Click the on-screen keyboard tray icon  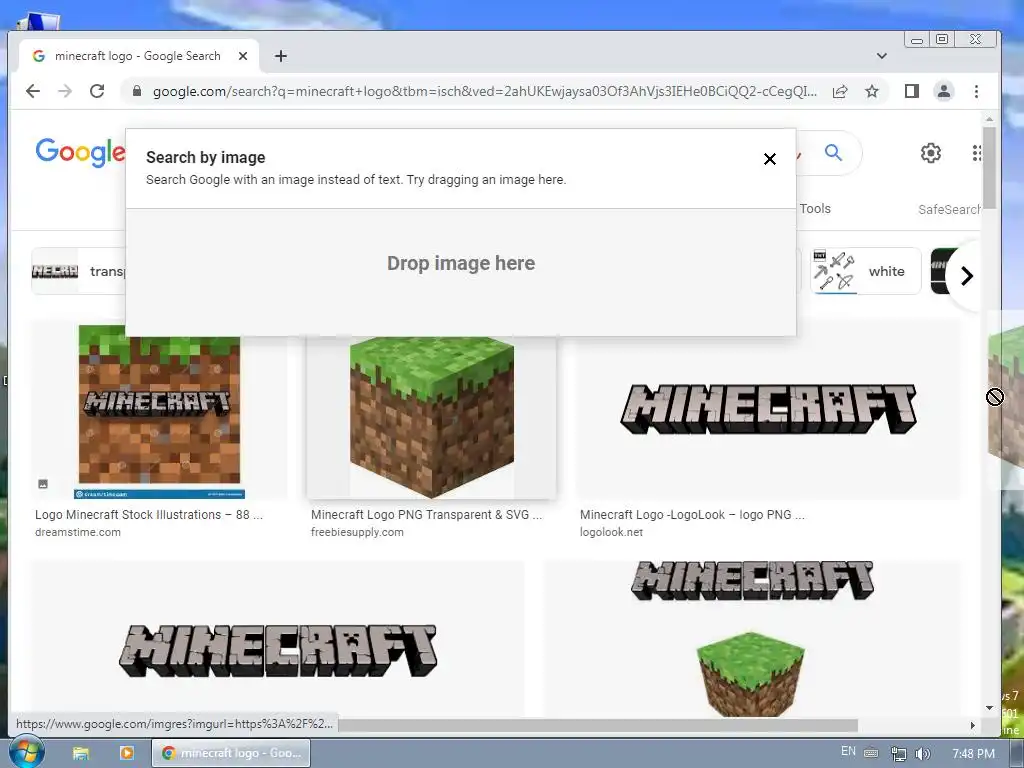click(x=871, y=753)
